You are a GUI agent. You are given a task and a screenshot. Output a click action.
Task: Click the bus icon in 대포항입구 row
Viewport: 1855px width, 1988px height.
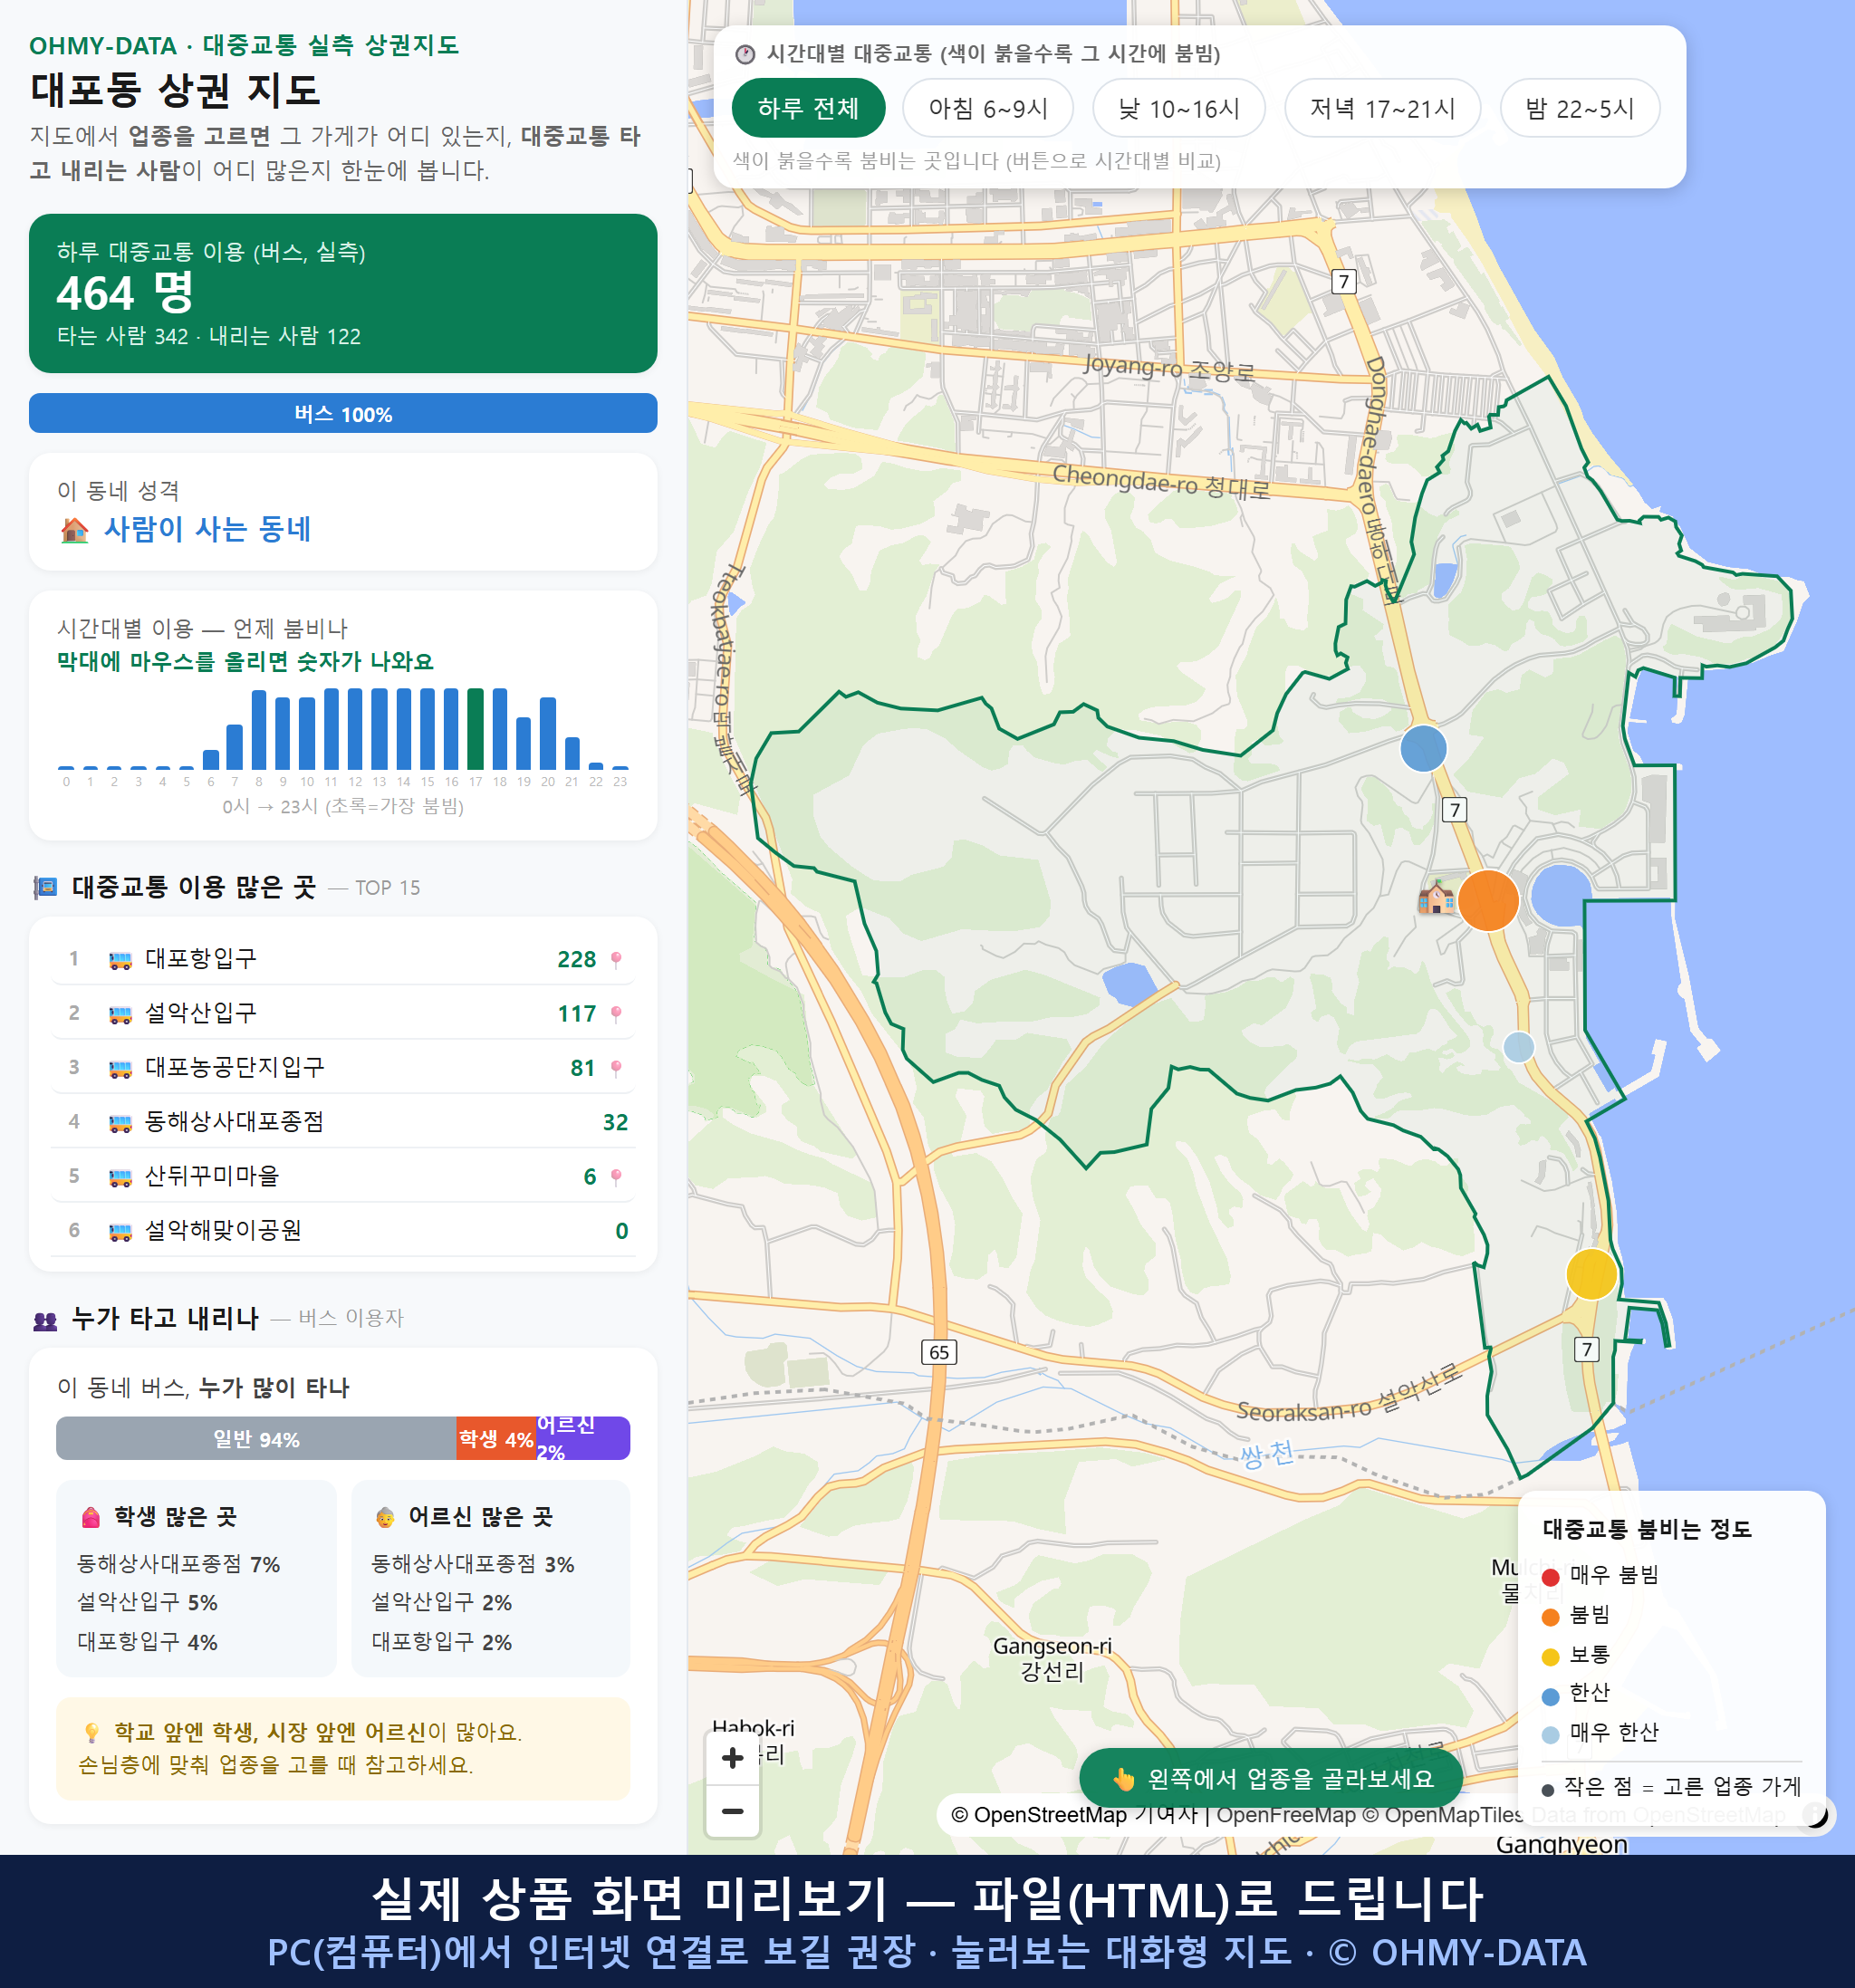pos(120,960)
